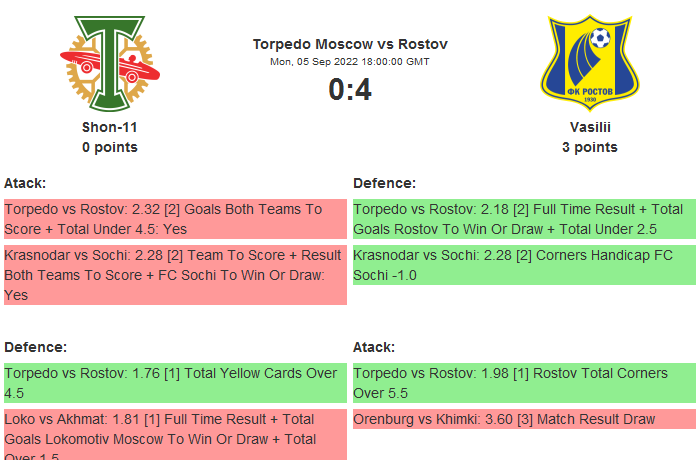Click the Atack heading above Rostov Total Corners bet
The width and height of the screenshot is (700, 460).
pos(374,347)
